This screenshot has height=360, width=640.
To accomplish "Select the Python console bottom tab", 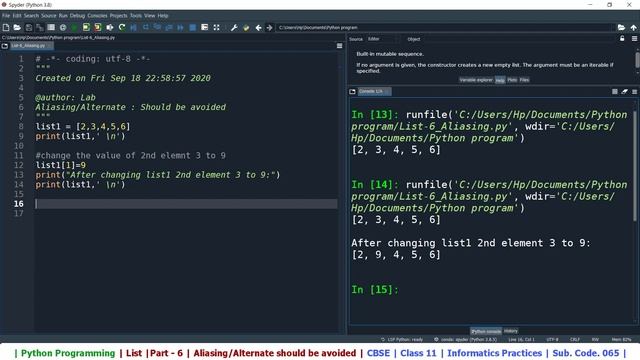I will (x=486, y=331).
